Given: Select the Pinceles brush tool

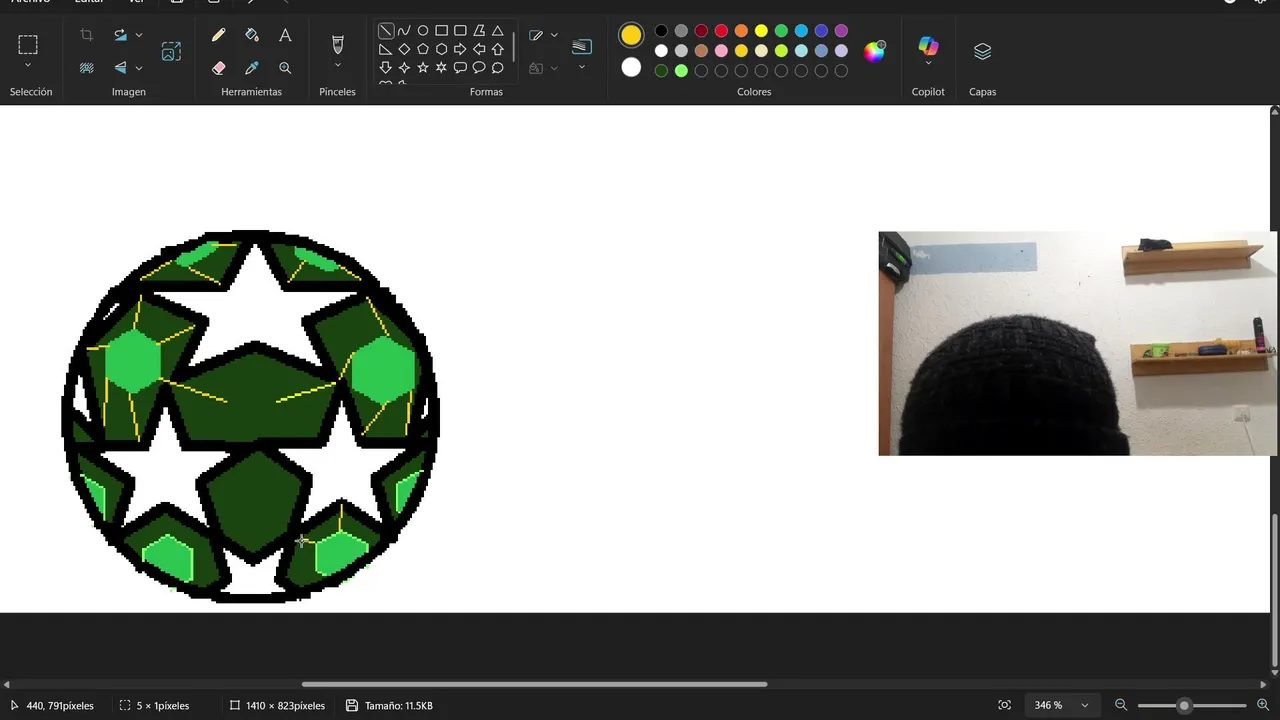Looking at the screenshot, I should (x=337, y=44).
